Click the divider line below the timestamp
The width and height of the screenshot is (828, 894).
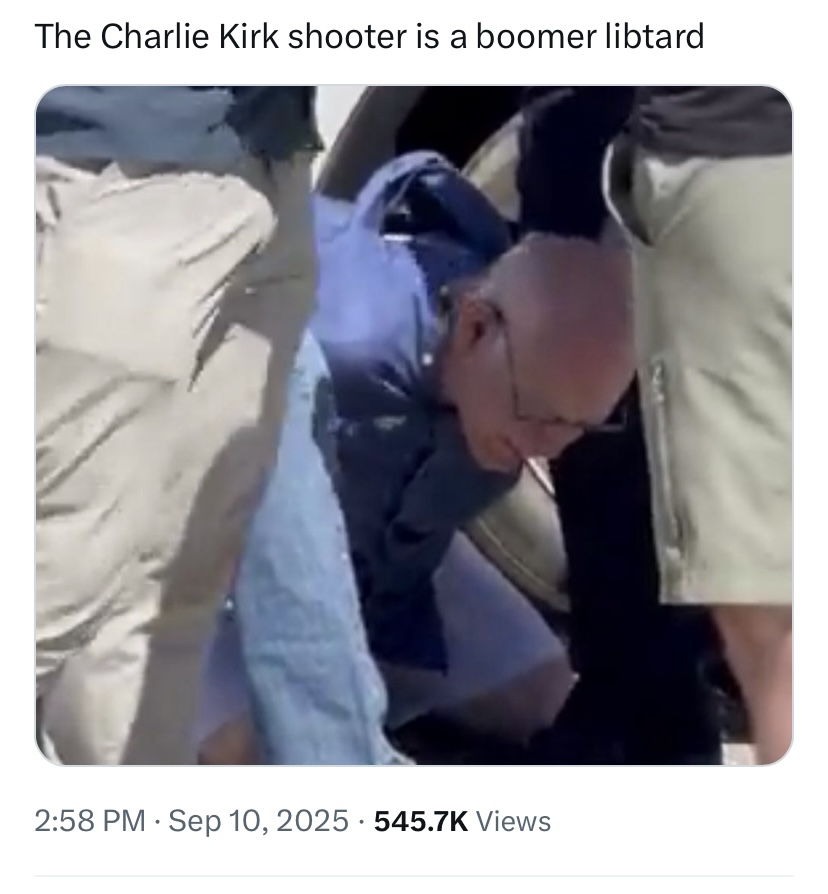pos(414,875)
